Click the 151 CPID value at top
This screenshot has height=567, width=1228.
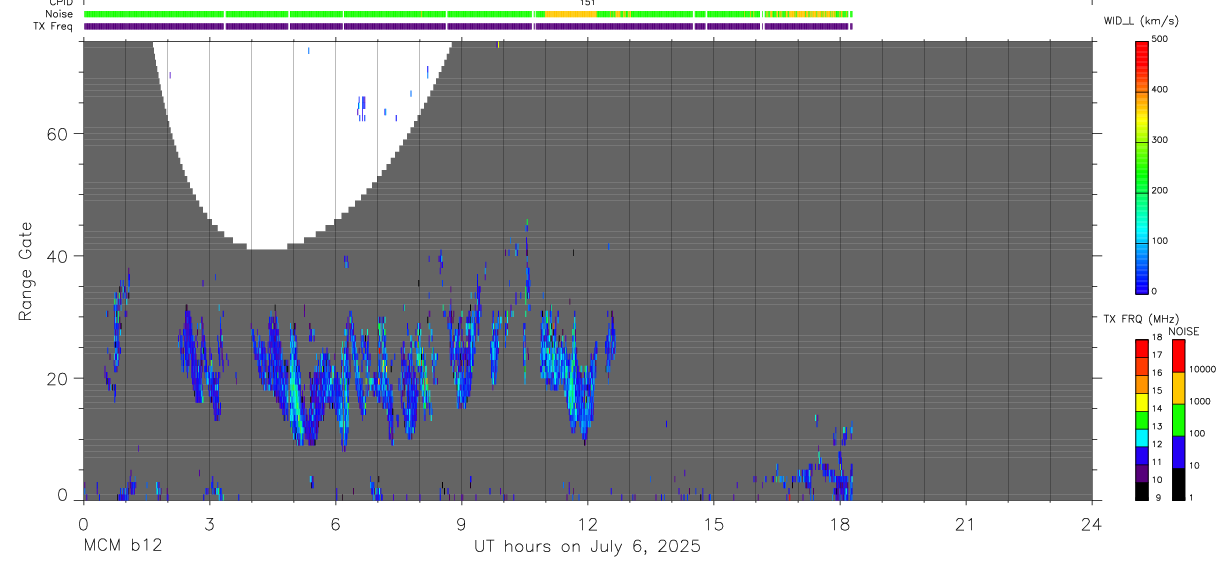[588, 3]
